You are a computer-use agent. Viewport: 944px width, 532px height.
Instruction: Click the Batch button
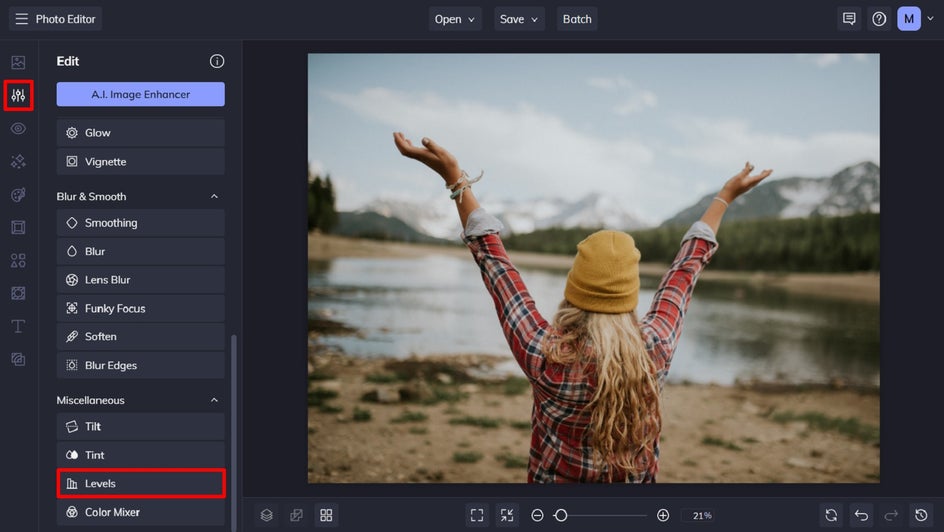click(577, 19)
